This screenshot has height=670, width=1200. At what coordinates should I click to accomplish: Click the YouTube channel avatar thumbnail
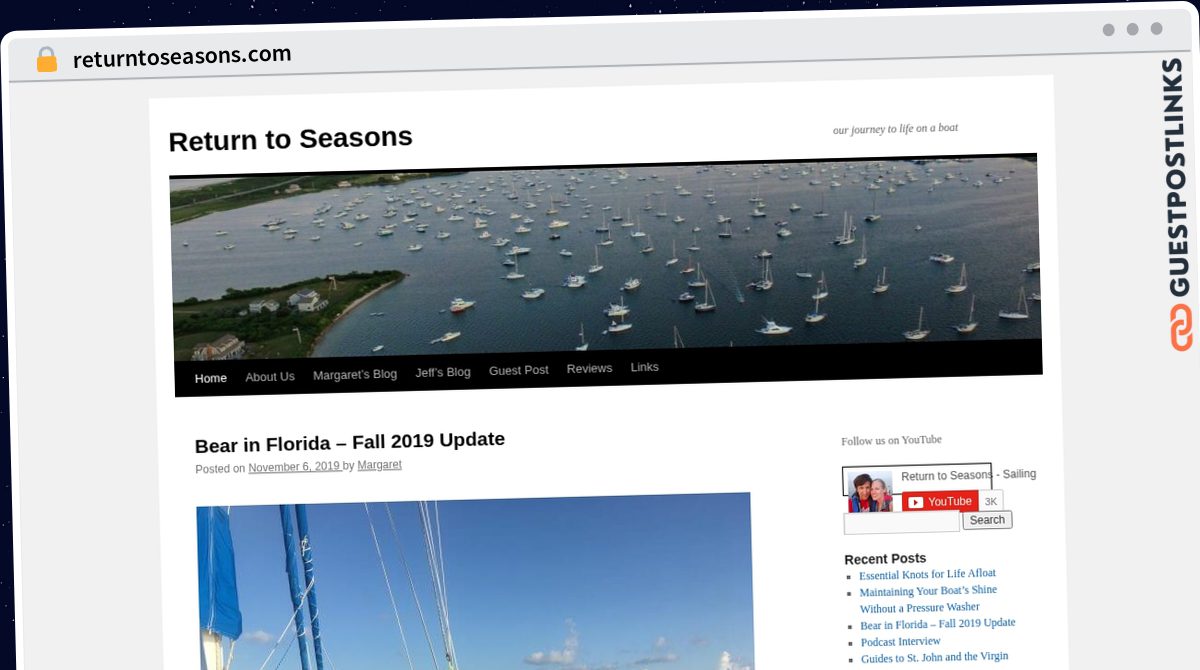[x=870, y=492]
